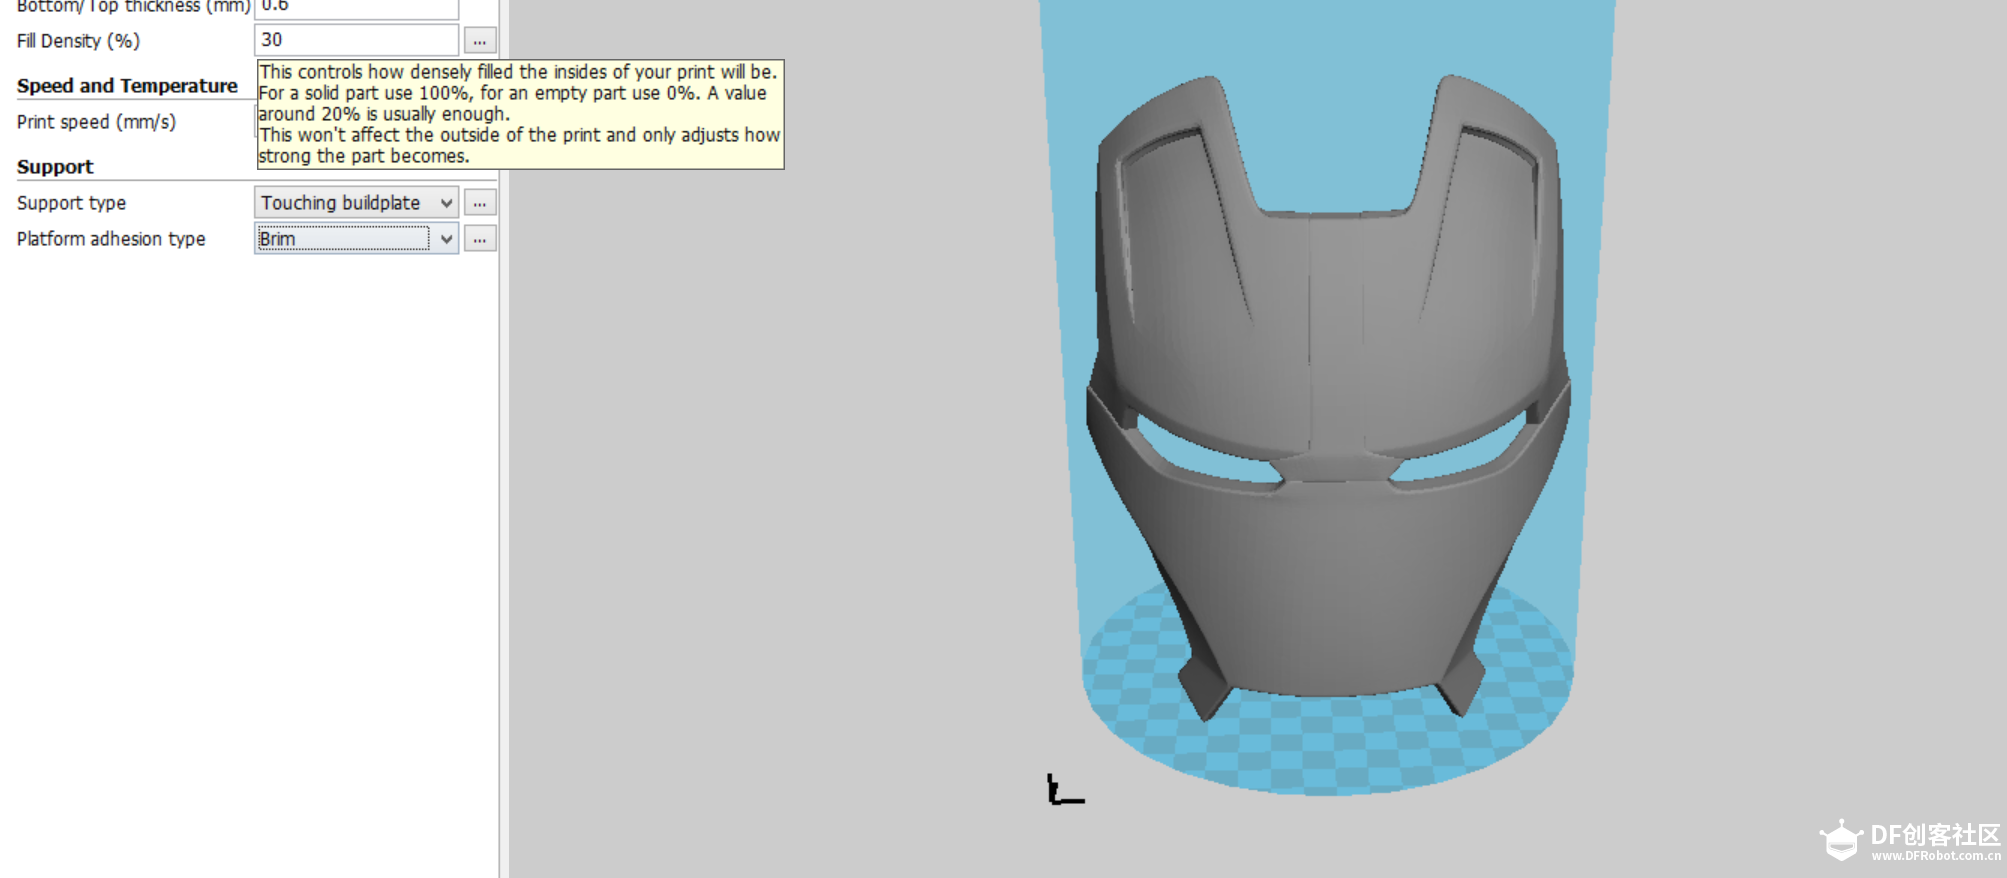2007x878 pixels.
Task: Click the Fill Density input field
Action: (x=356, y=40)
